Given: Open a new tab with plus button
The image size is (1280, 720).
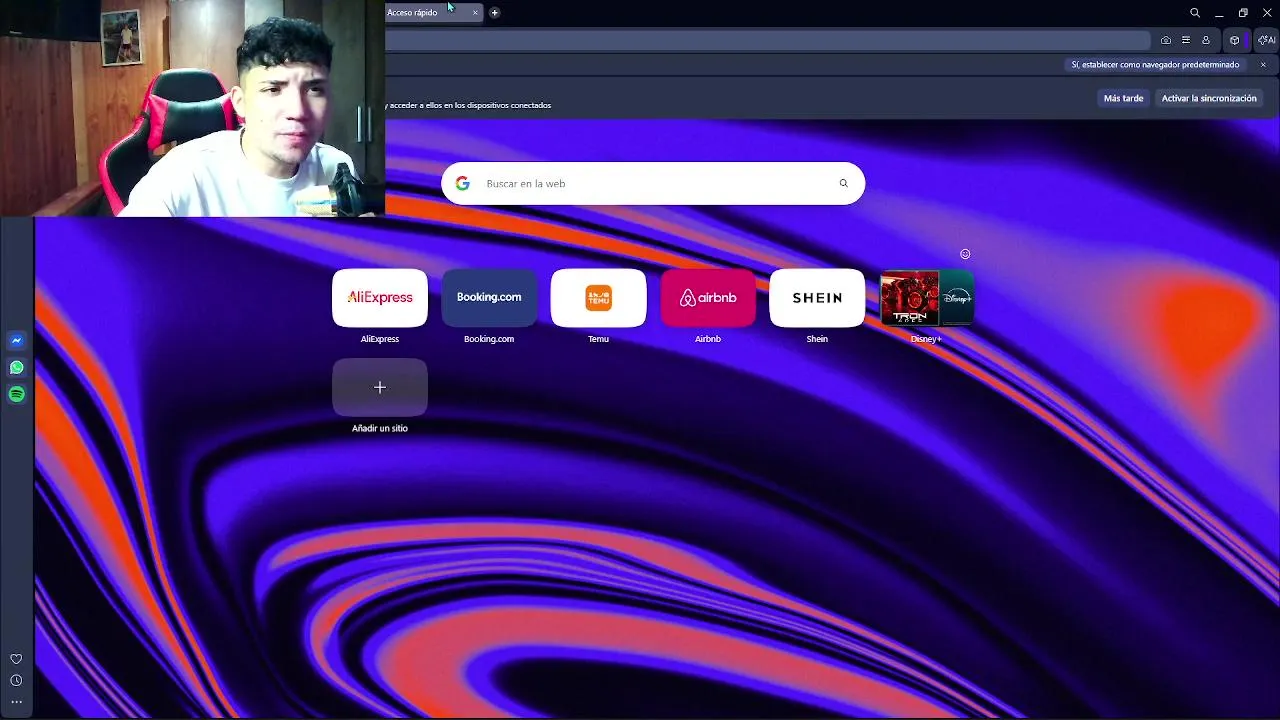Looking at the screenshot, I should (x=494, y=12).
